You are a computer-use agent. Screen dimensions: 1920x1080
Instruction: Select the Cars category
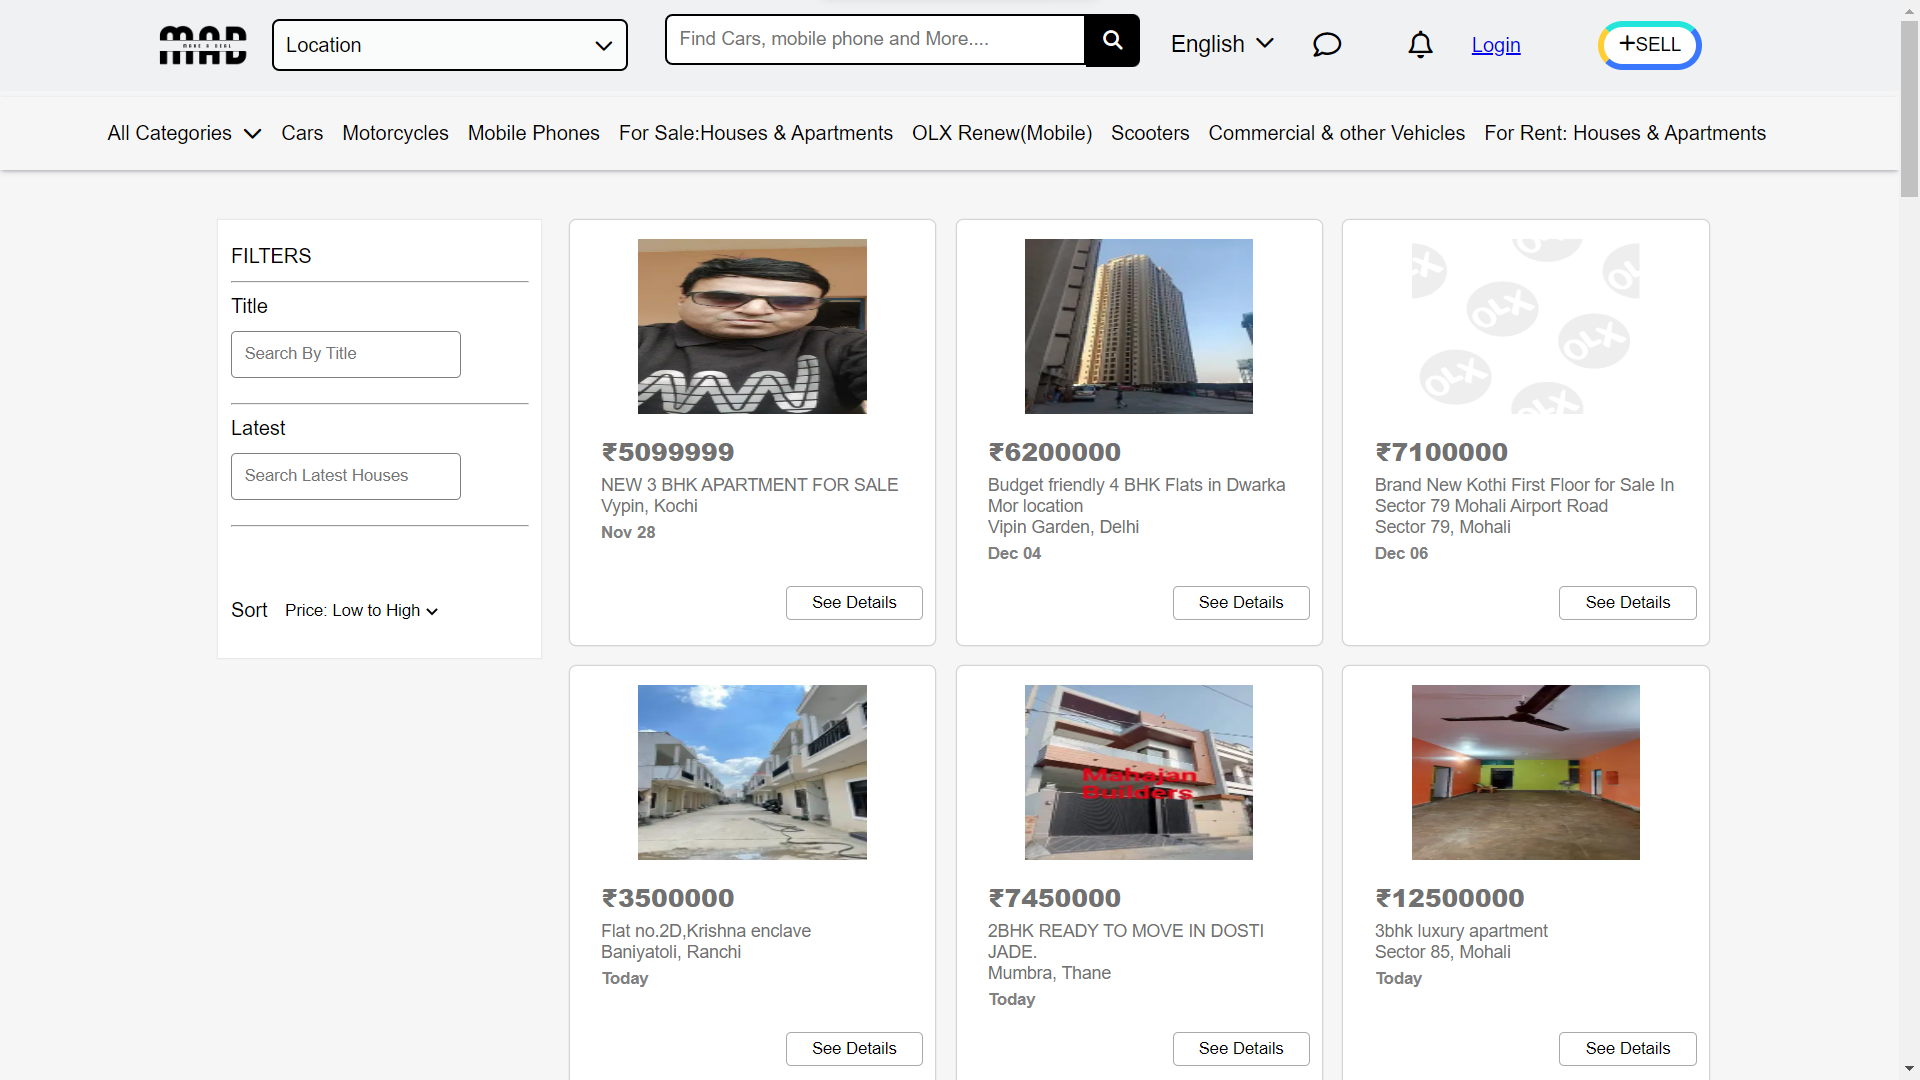(x=302, y=132)
